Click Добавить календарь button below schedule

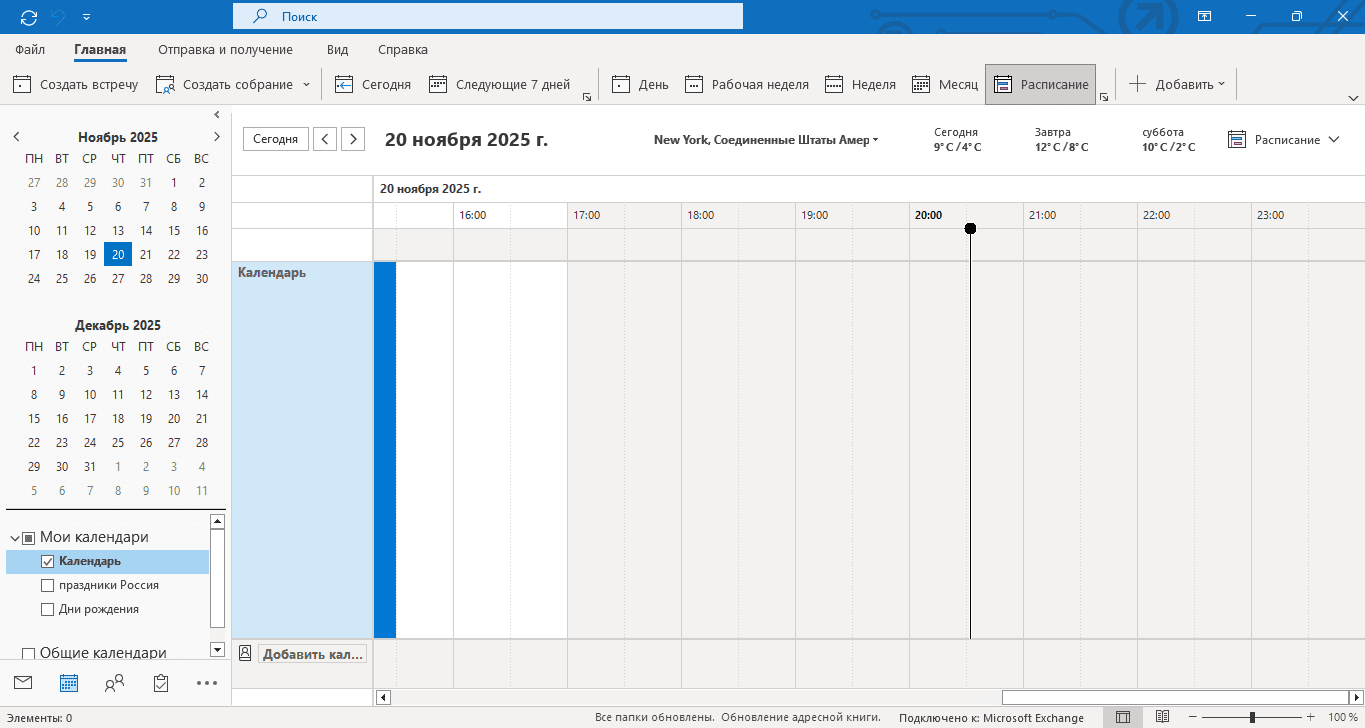312,654
